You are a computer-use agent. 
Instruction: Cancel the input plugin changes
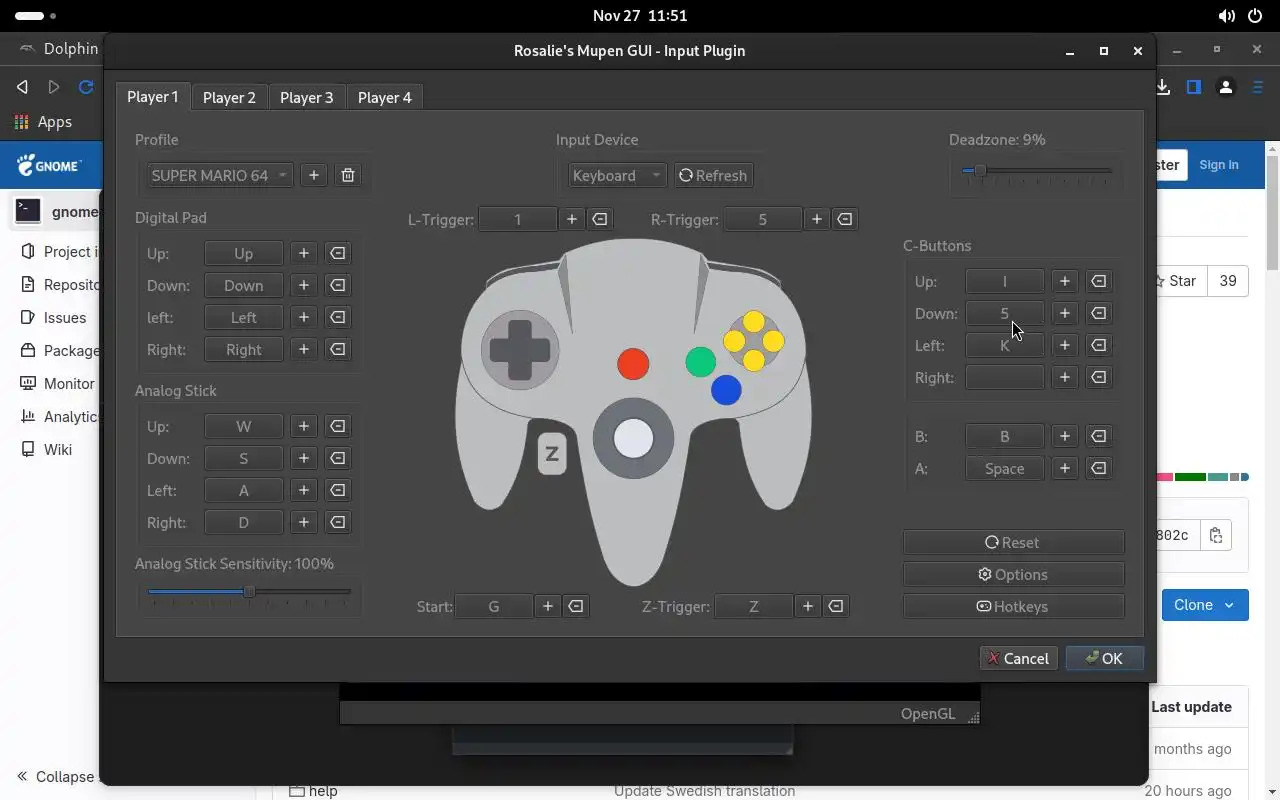pos(1018,658)
